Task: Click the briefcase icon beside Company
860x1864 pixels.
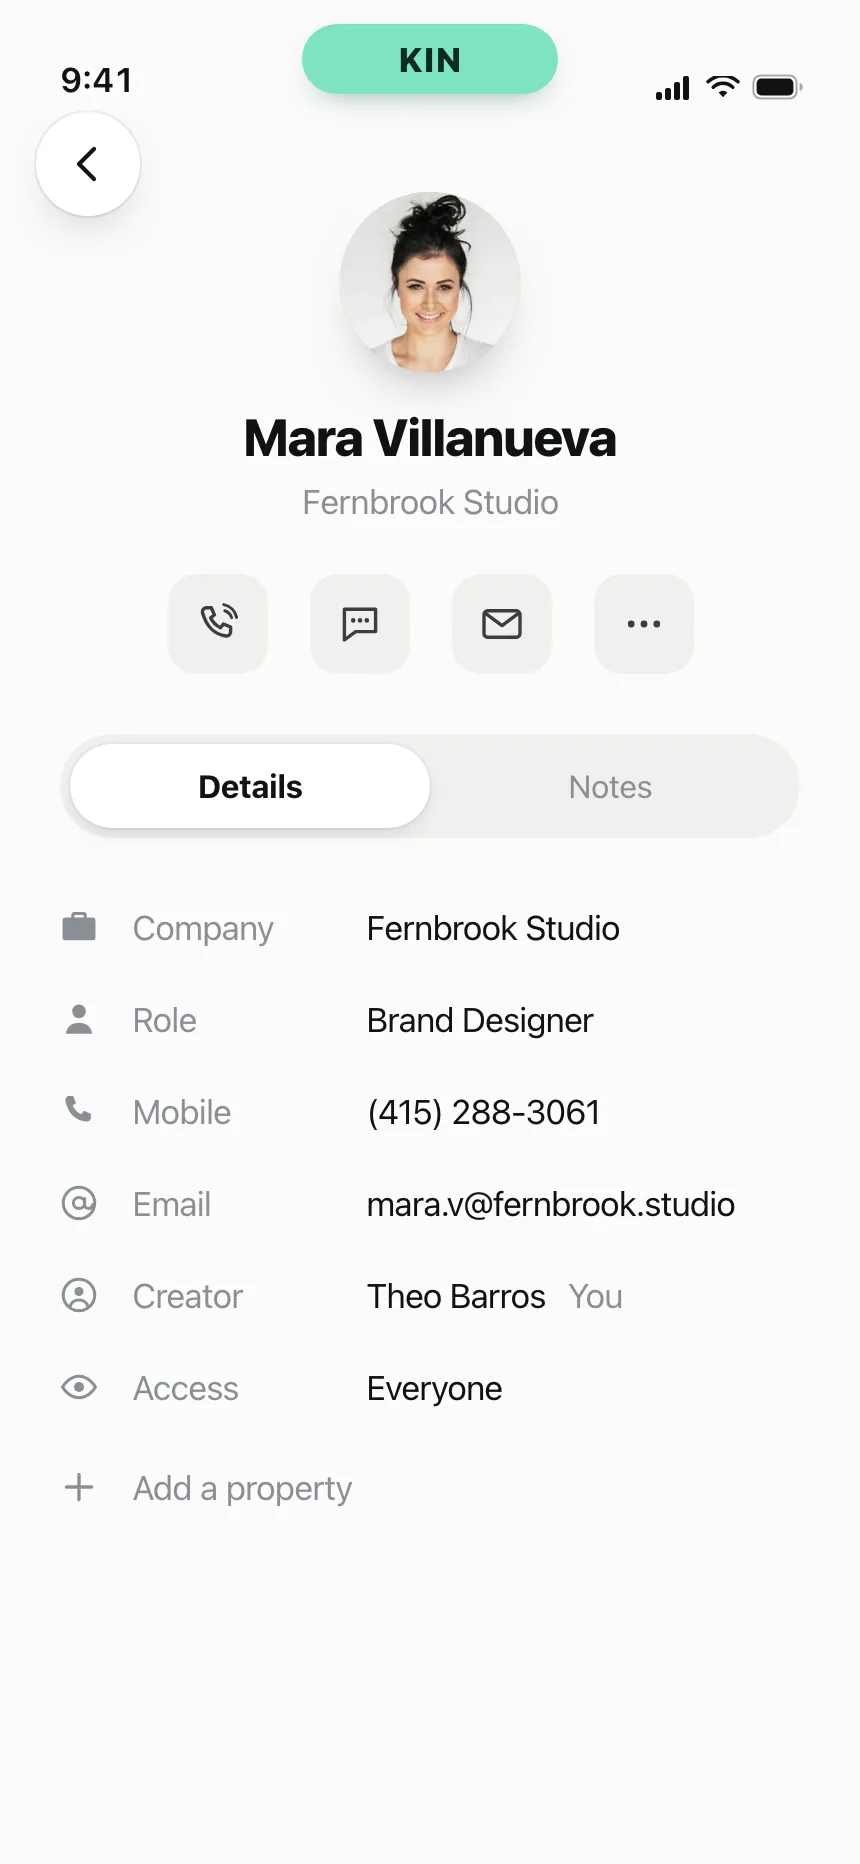Action: [x=79, y=927]
